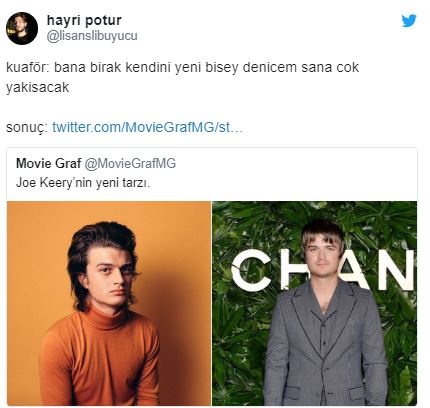The width and height of the screenshot is (430, 408).
Task: Click the word "kendini" in the tweet text
Action: [x=148, y=67]
